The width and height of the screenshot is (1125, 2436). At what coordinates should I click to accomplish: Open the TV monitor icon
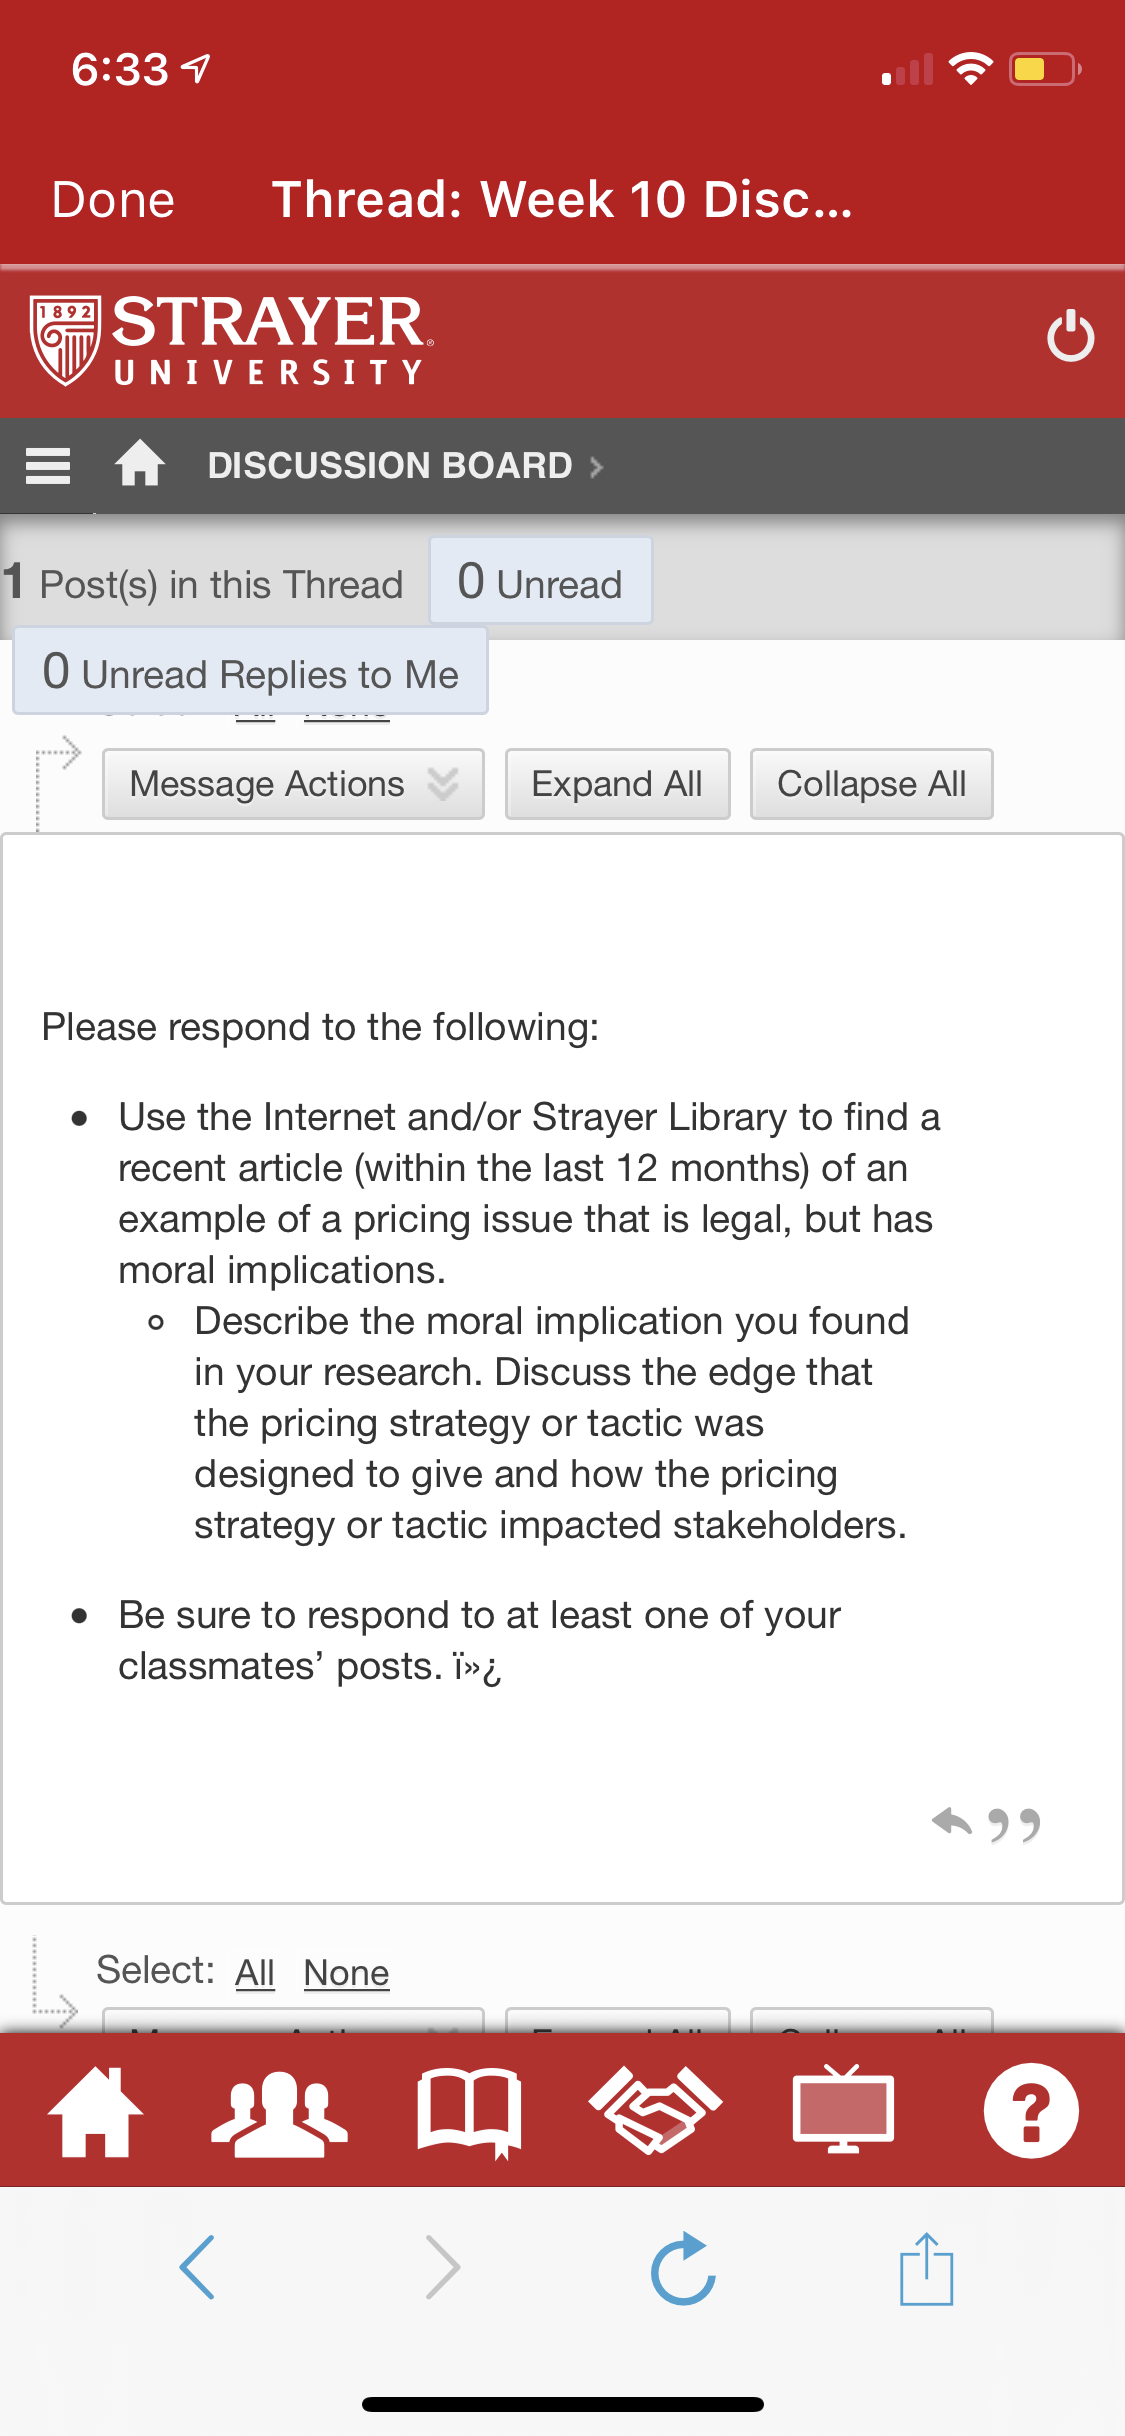[x=843, y=2108]
